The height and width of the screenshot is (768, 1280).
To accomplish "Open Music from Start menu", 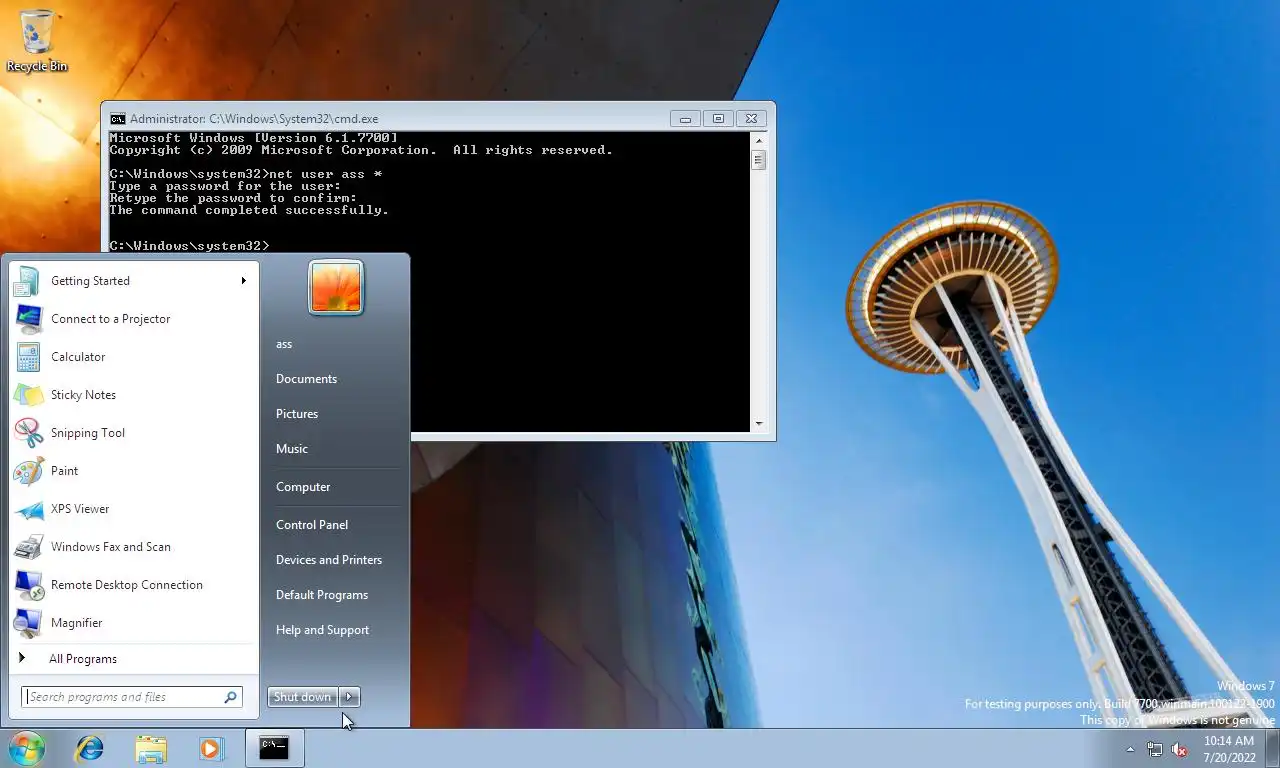I will 292,449.
